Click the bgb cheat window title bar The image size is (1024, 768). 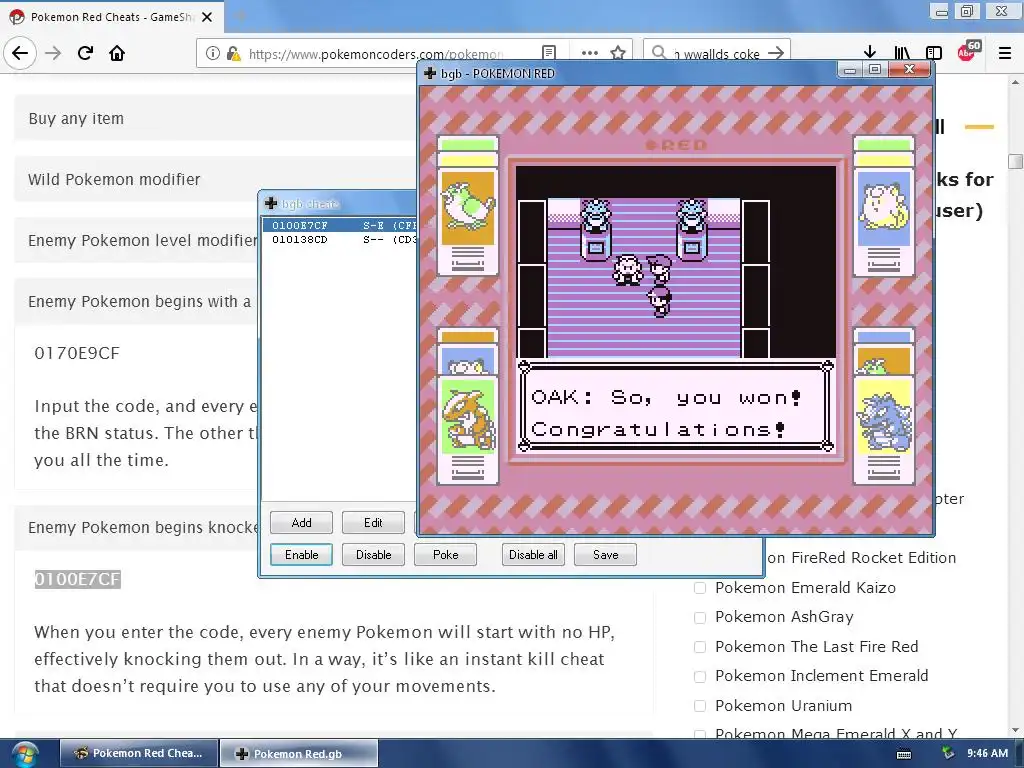pyautogui.click(x=340, y=204)
